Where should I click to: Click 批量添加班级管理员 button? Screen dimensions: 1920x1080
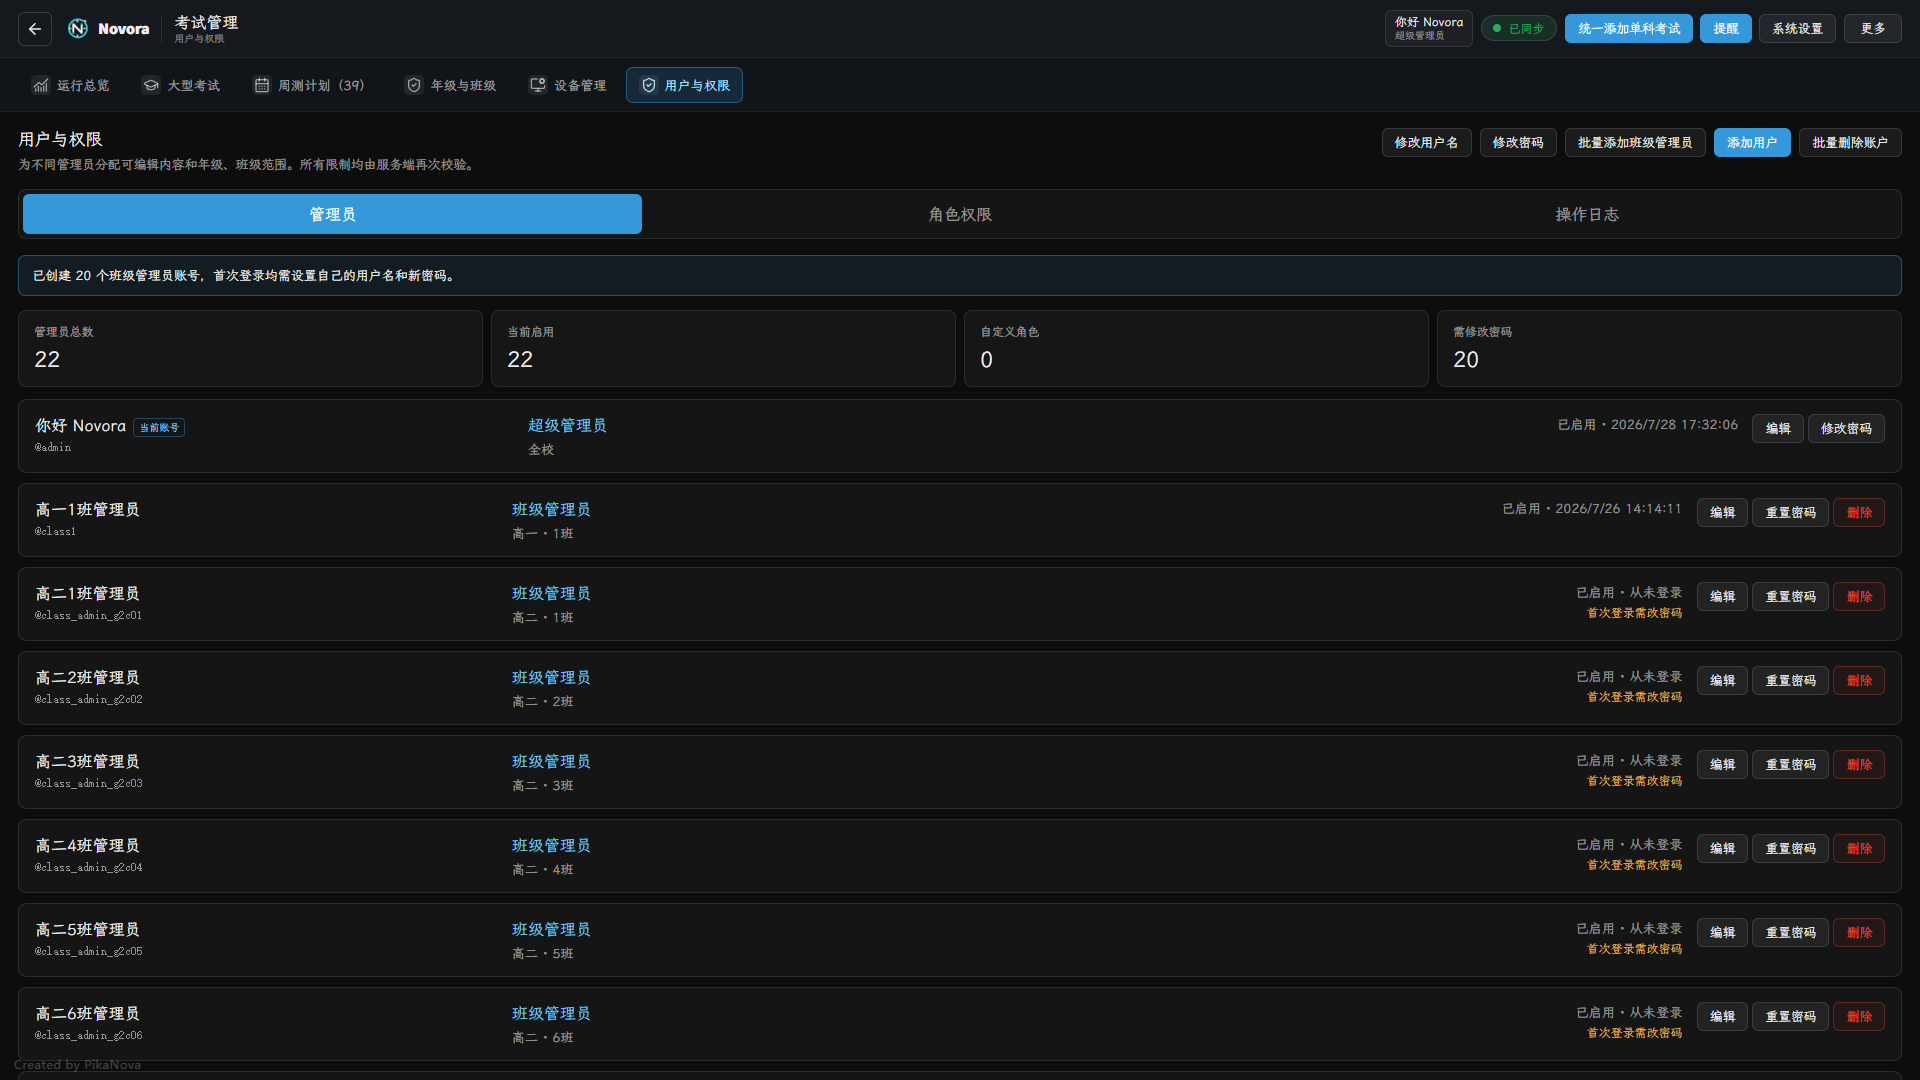[x=1635, y=143]
